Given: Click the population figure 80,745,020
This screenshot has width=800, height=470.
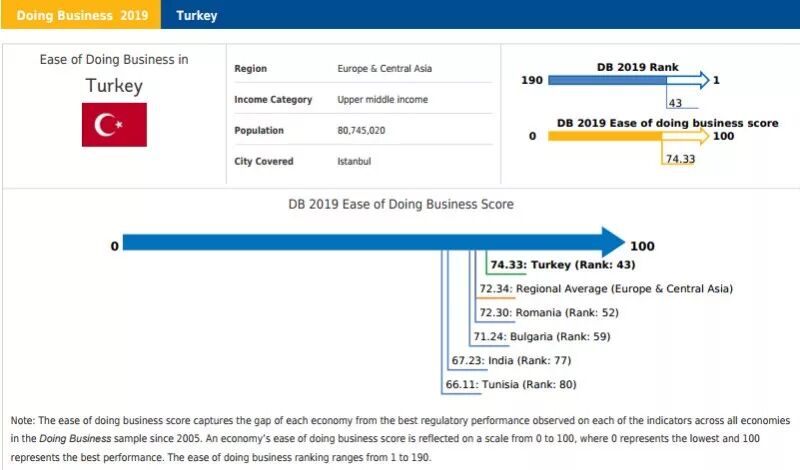Looking at the screenshot, I should pos(361,130).
